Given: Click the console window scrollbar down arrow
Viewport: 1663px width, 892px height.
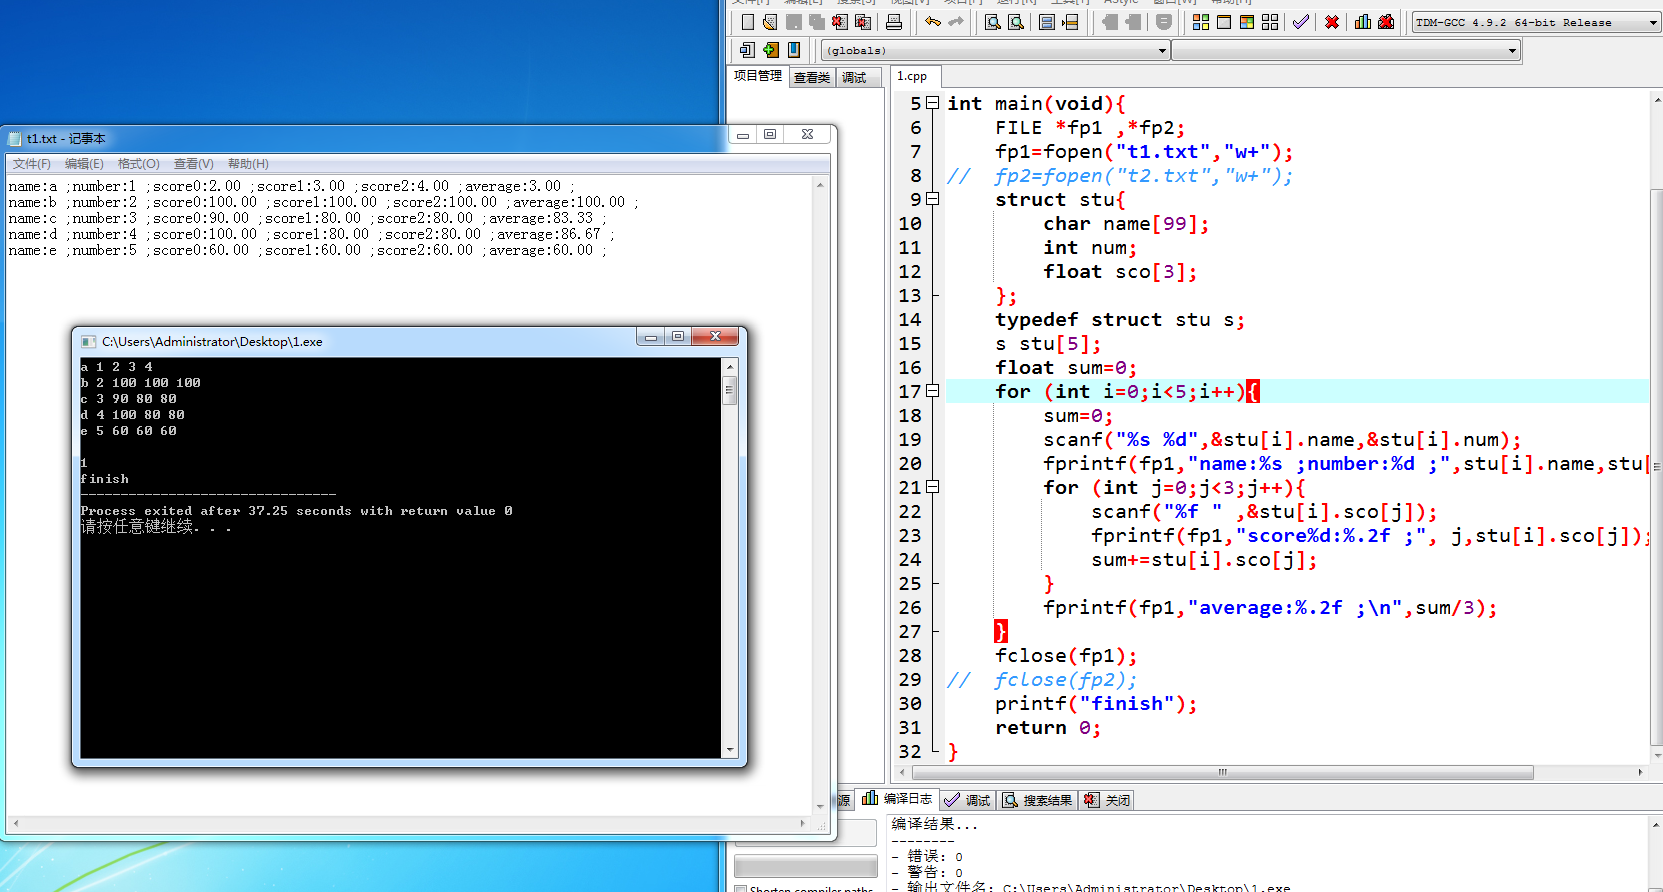Looking at the screenshot, I should 730,749.
